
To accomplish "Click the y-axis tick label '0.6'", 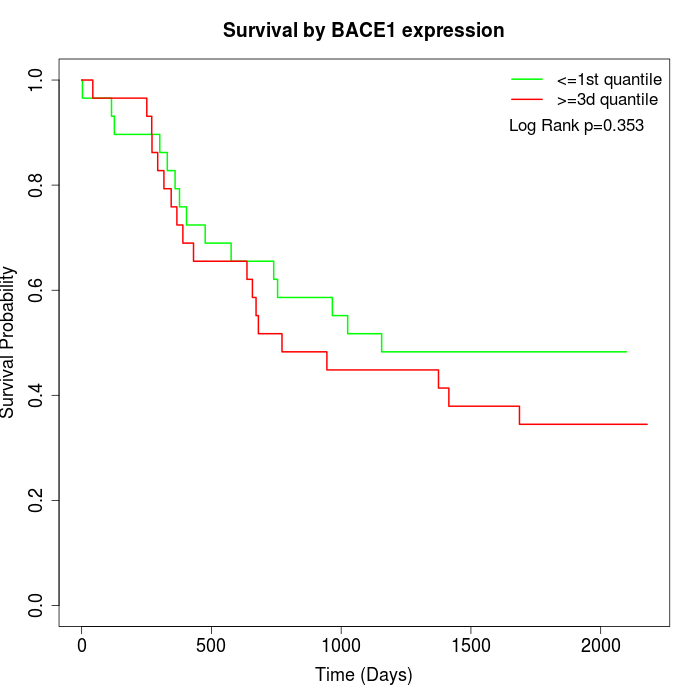I will (38, 290).
